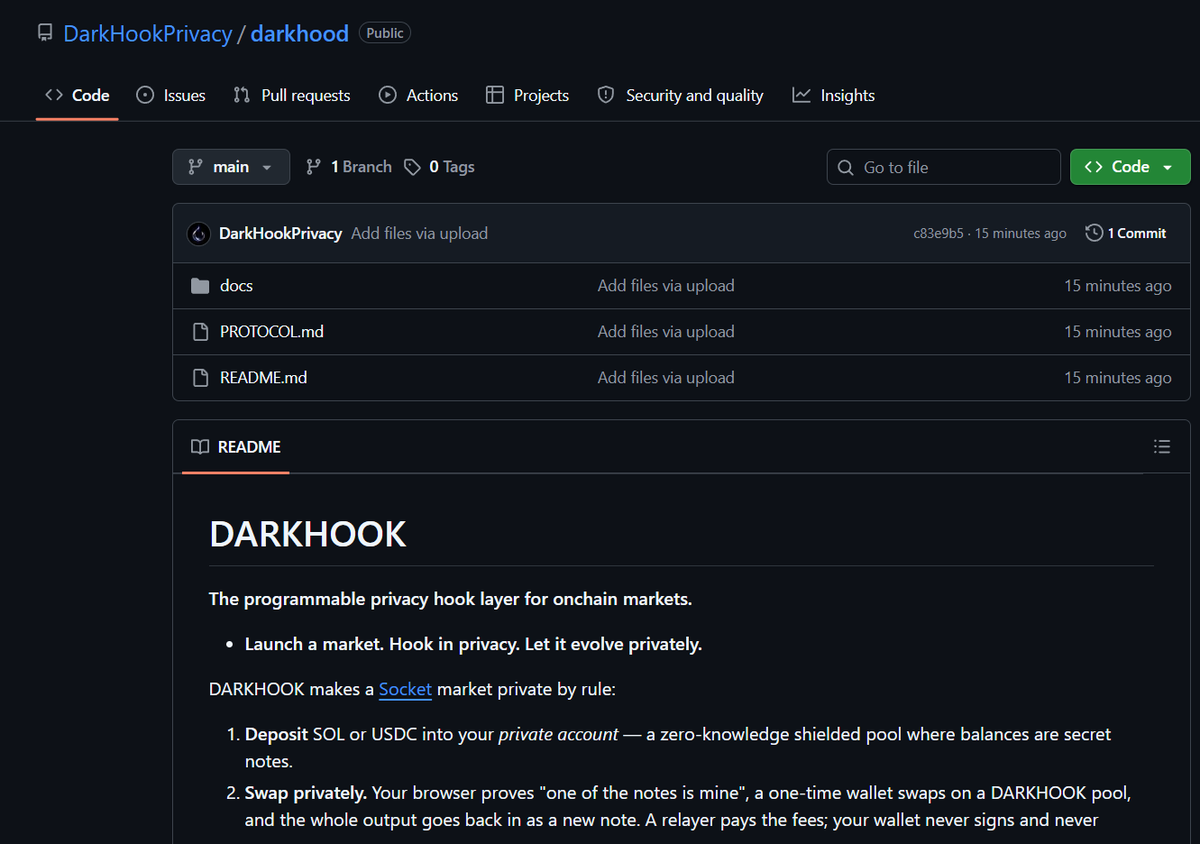
Task: Click the Projects table icon
Action: point(494,95)
